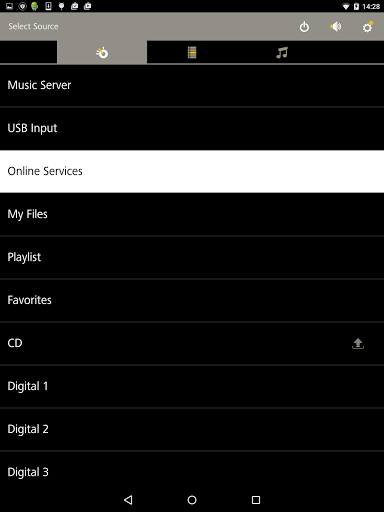Tap the Android home circle button

pos(192,500)
